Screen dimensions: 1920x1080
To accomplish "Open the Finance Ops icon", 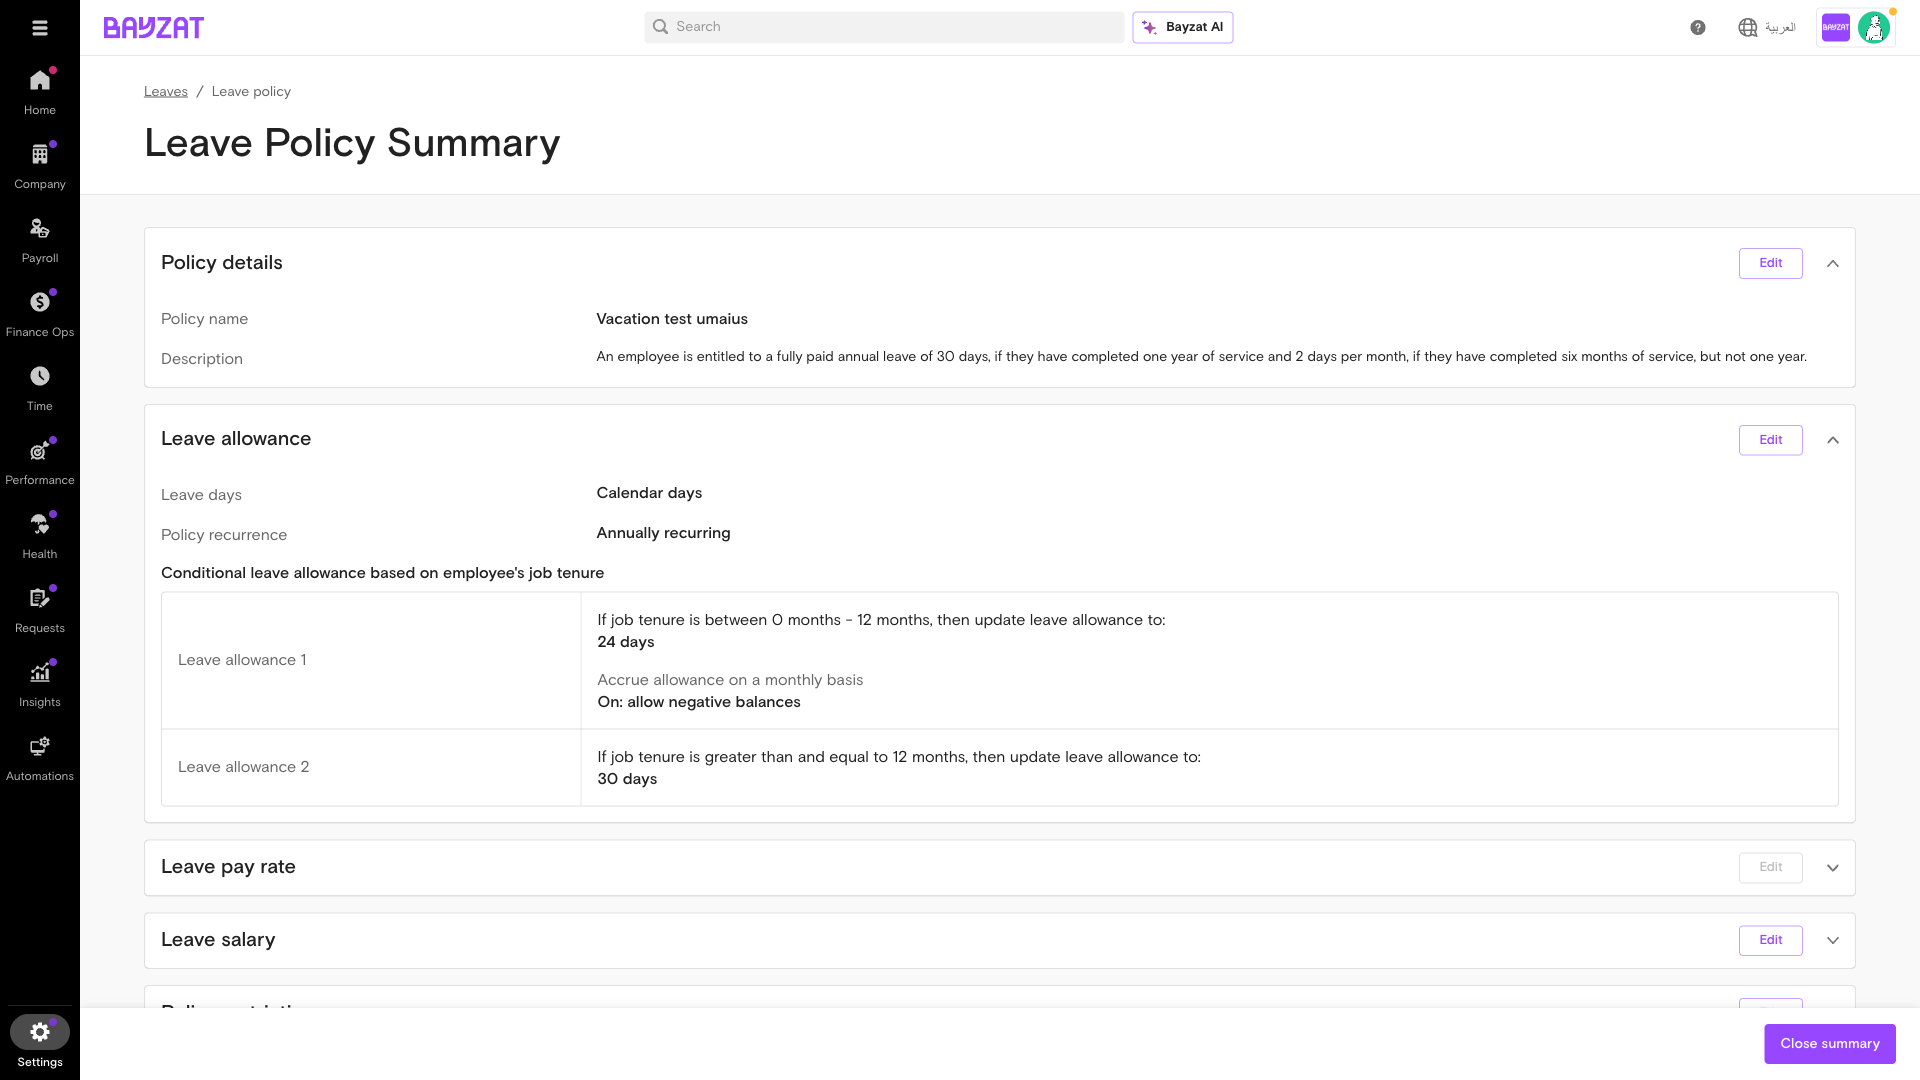I will coord(40,302).
